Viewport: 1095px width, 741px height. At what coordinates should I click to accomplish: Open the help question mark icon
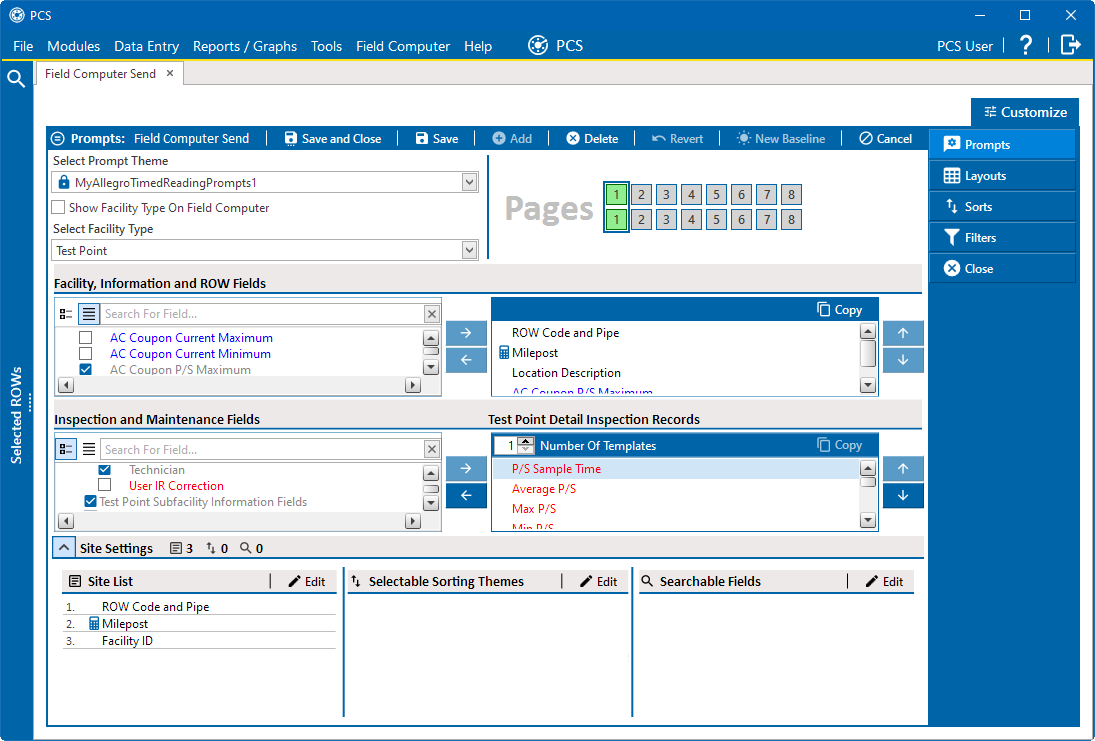[x=1025, y=46]
